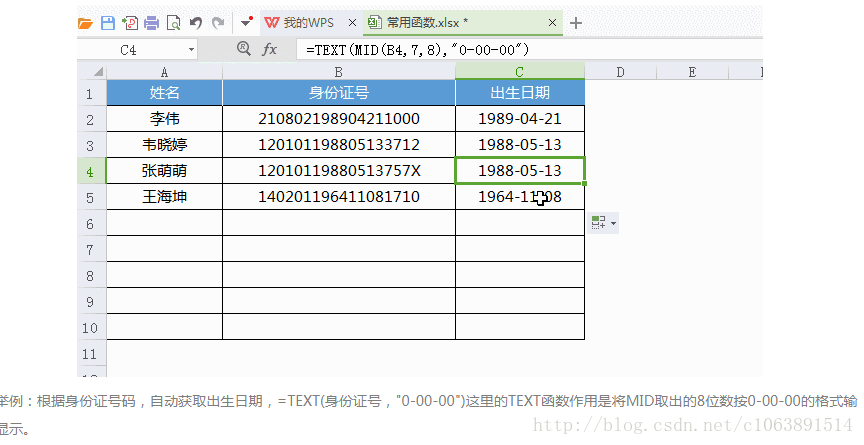Select row 9 header
The width and height of the screenshot is (864, 445).
coord(90,301)
